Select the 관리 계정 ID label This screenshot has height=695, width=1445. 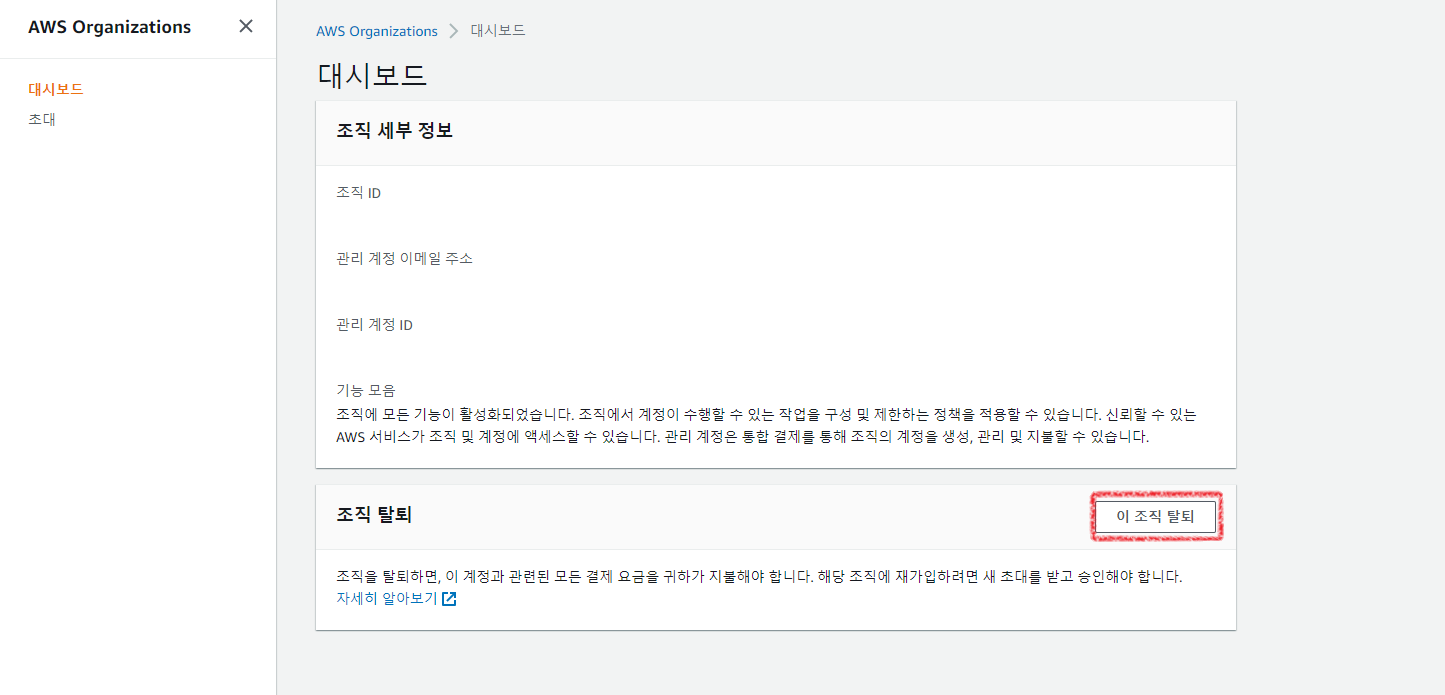(x=375, y=325)
